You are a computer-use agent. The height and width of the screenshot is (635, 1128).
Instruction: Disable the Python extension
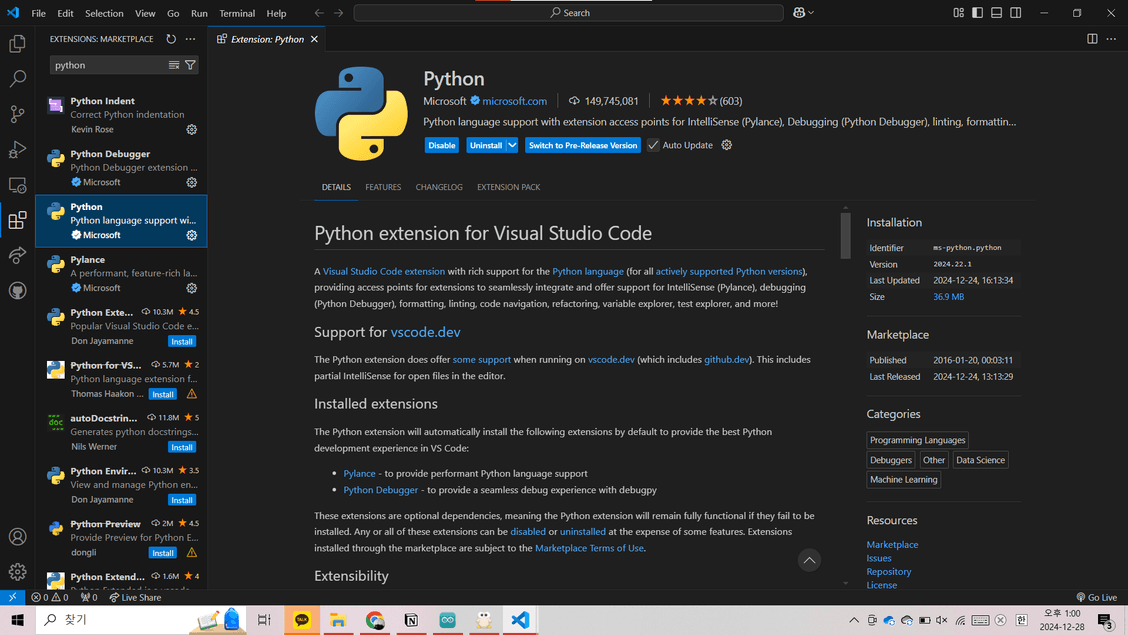point(442,145)
